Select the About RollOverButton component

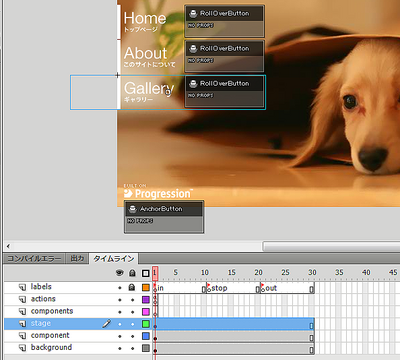tap(224, 56)
